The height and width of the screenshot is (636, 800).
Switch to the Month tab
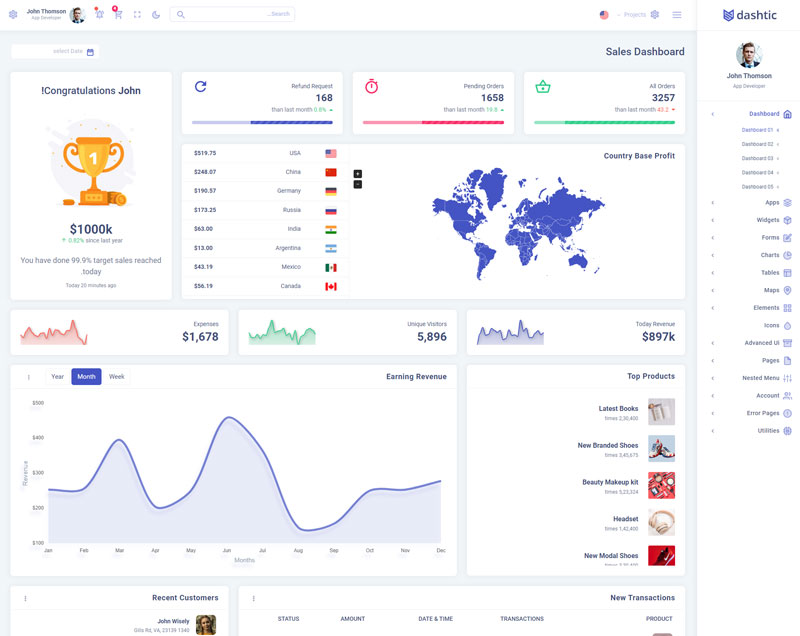(x=86, y=377)
